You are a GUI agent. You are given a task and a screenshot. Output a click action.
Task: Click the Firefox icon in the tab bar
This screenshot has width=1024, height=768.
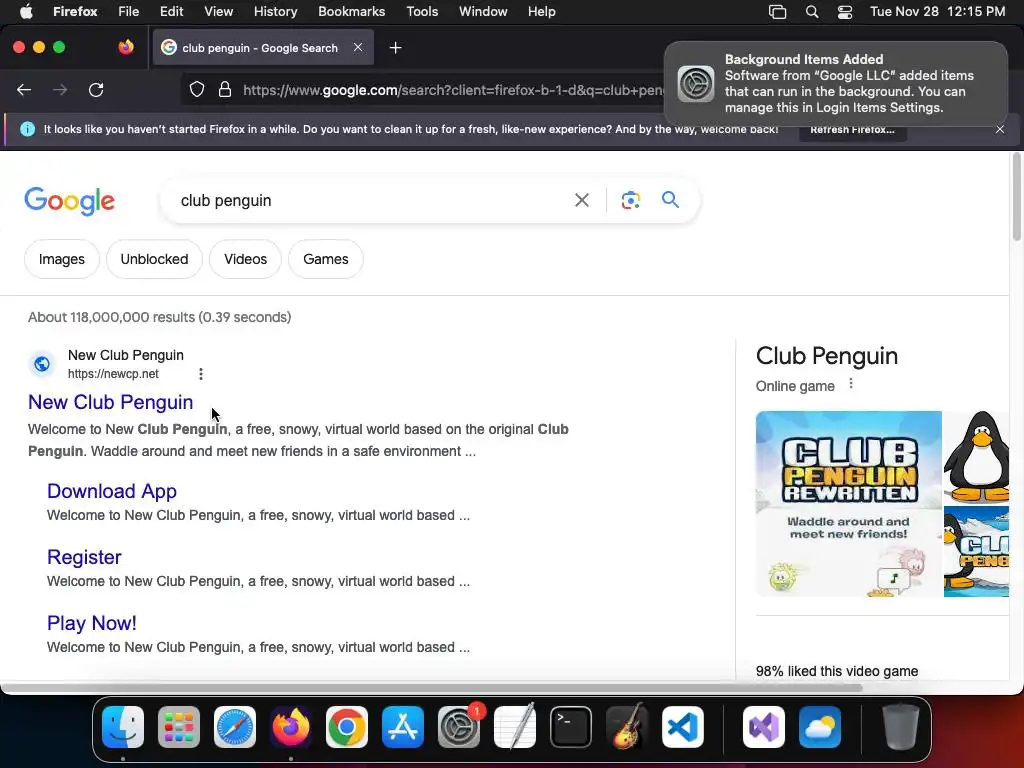pos(126,47)
